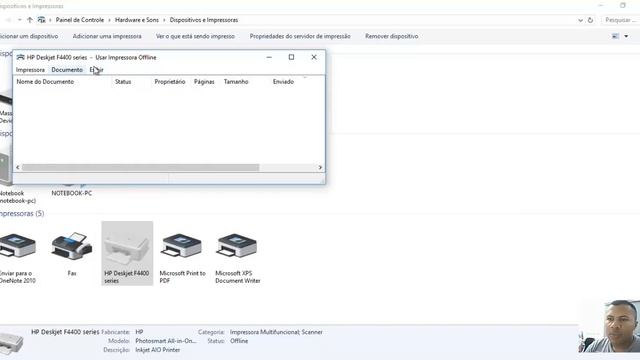Click the printer icon in queue title bar

click(x=20, y=58)
